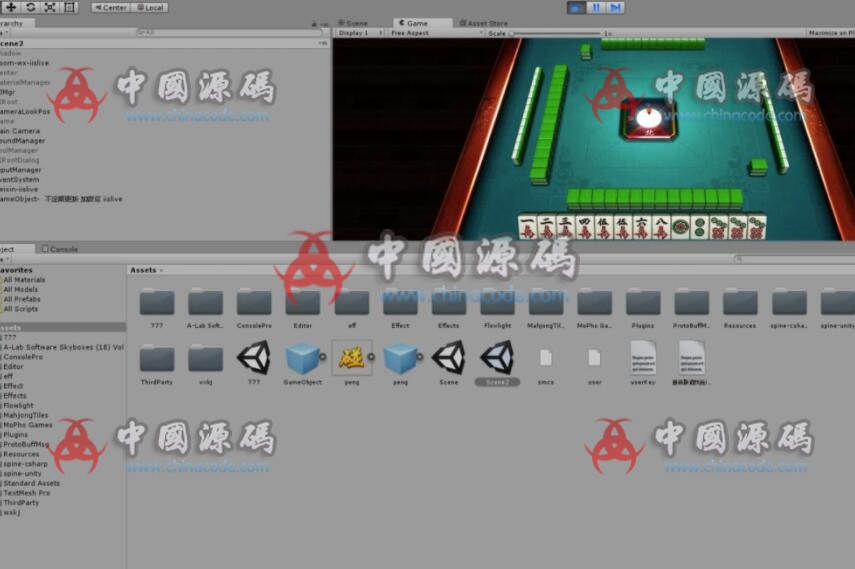Select SoundManager in the Hierarchy
This screenshot has width=855, height=569.
pyautogui.click(x=22, y=141)
